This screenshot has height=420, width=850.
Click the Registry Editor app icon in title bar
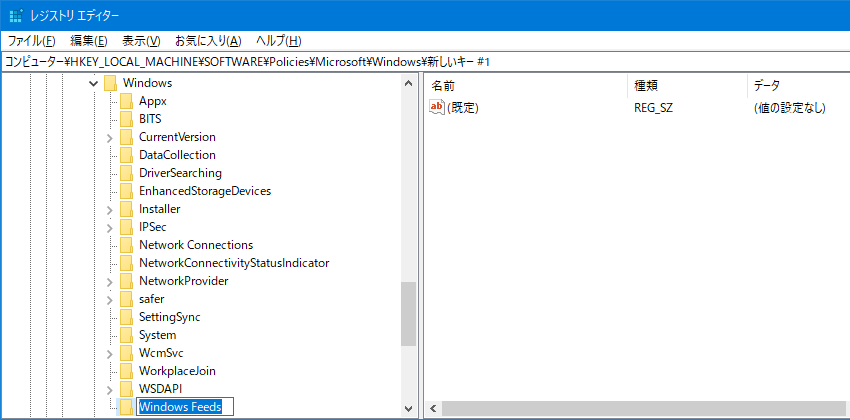click(16, 16)
